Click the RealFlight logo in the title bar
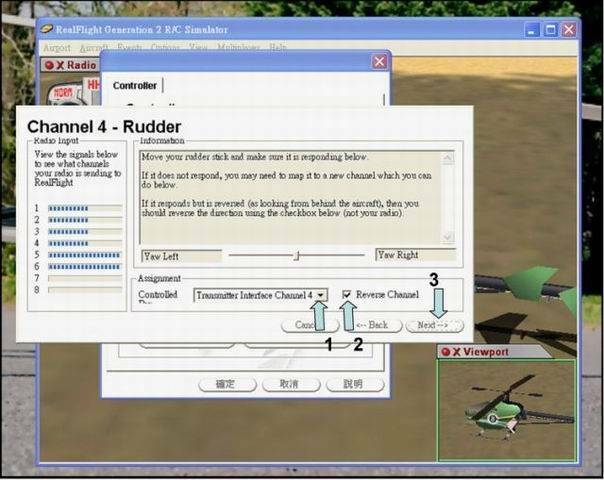The height and width of the screenshot is (480, 604). [47, 29]
